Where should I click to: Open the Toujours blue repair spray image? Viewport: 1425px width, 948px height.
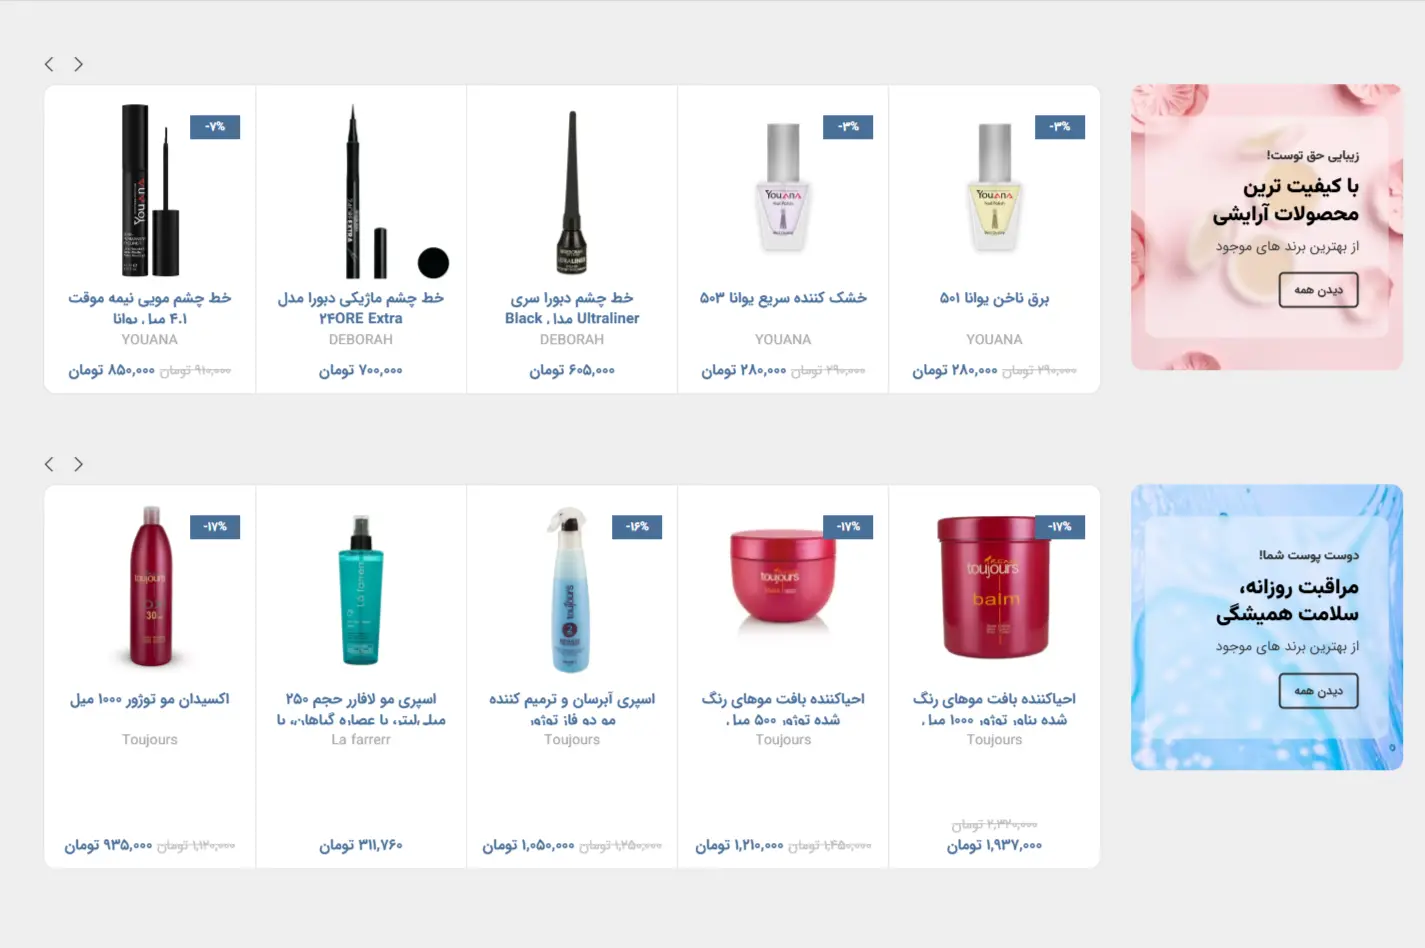point(570,590)
